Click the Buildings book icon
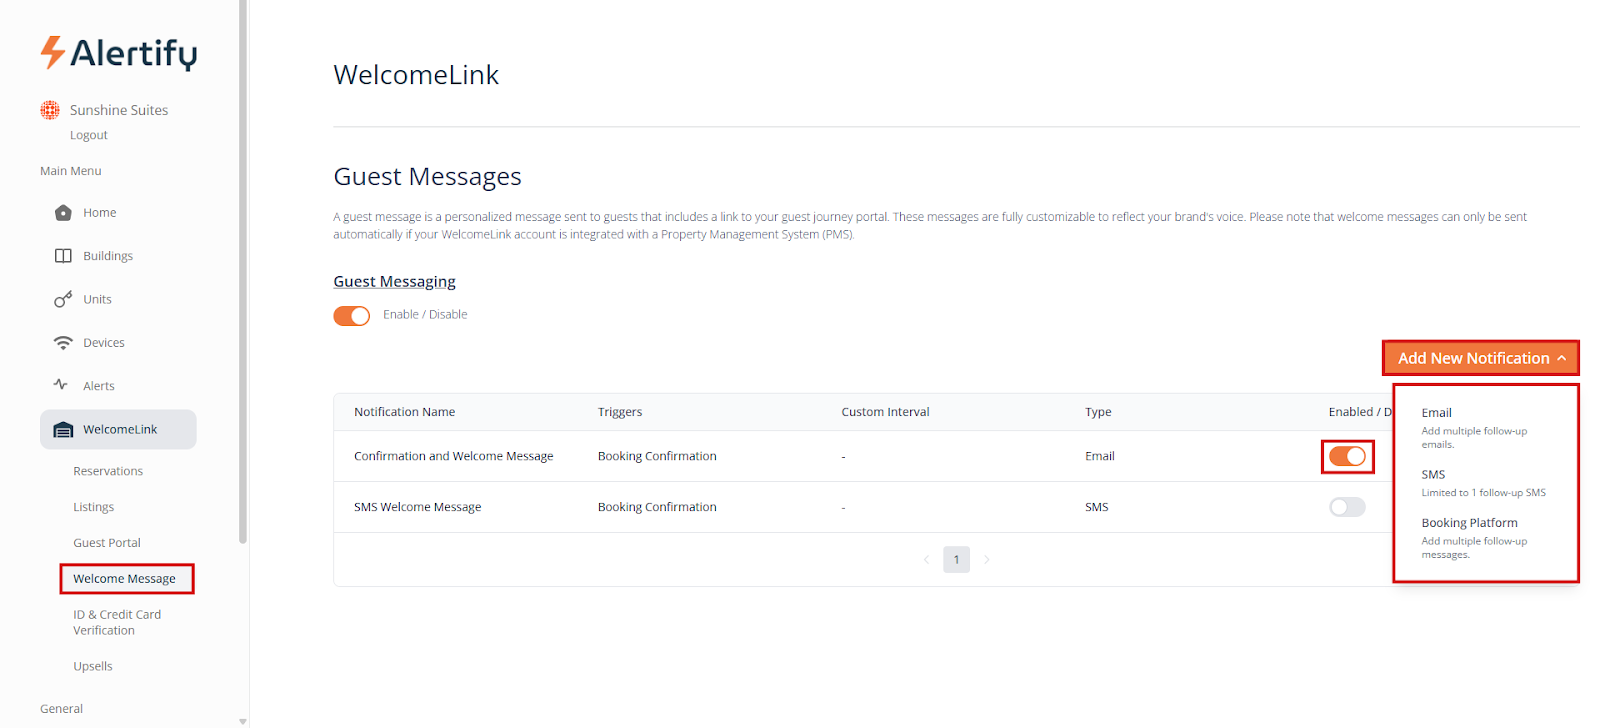1600x728 pixels. tap(63, 256)
